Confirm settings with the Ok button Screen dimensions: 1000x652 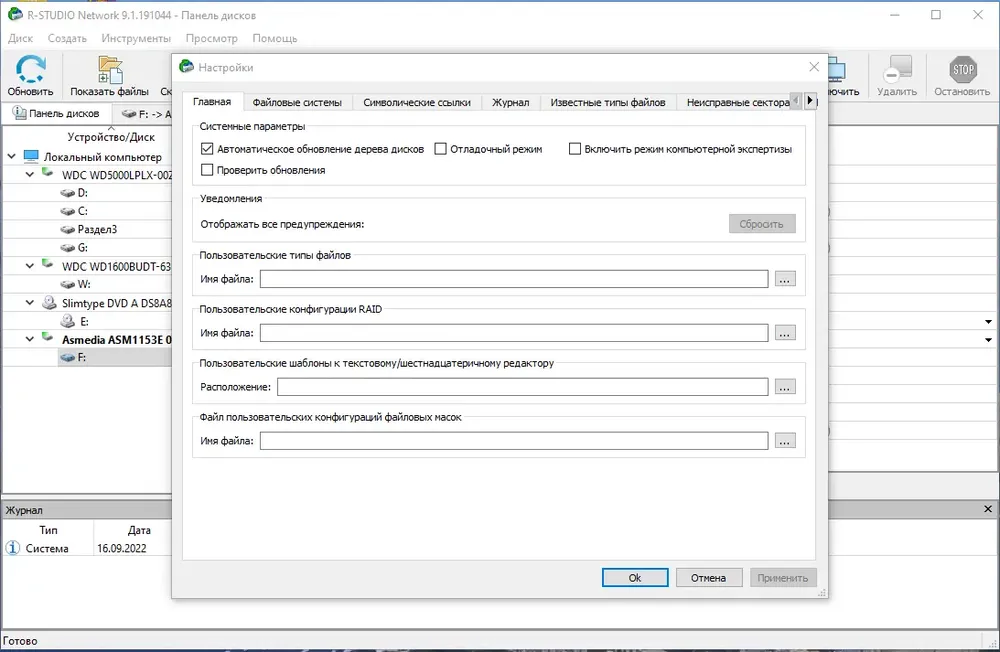pyautogui.click(x=635, y=577)
